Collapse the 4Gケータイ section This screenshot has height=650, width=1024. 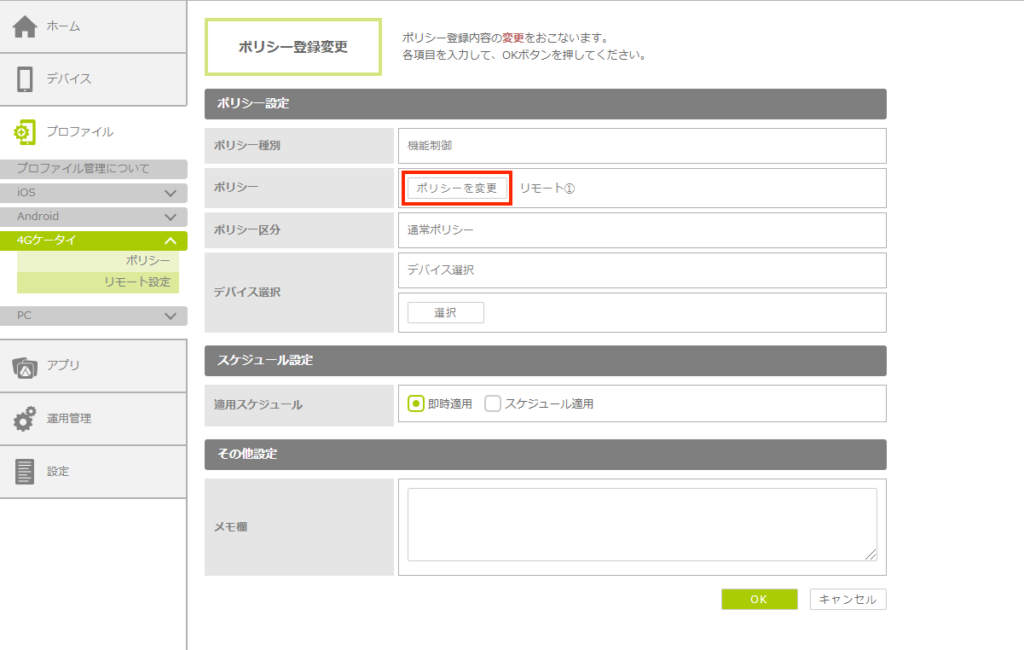(170, 241)
